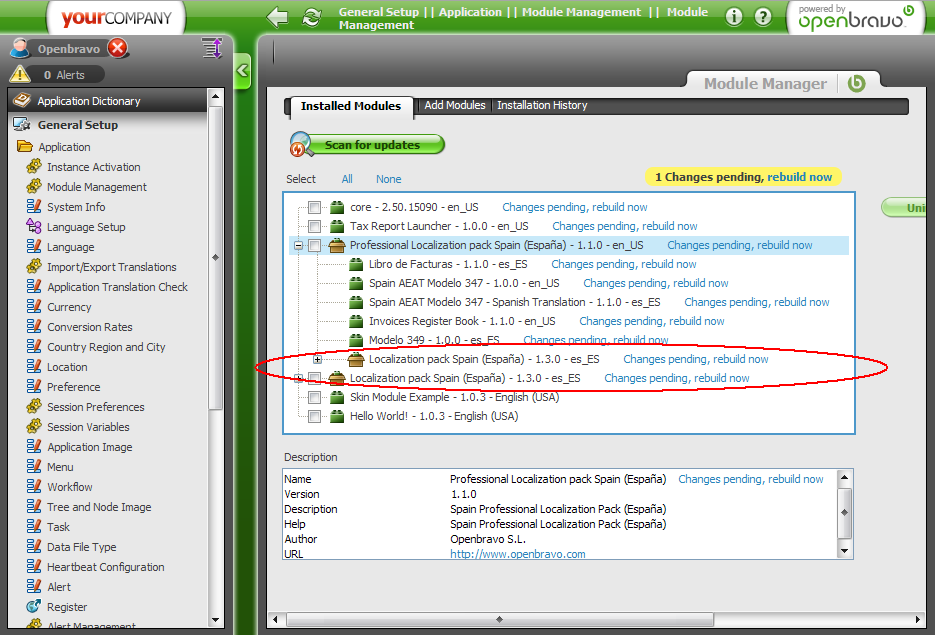Open Data File Type menu item

(x=82, y=547)
